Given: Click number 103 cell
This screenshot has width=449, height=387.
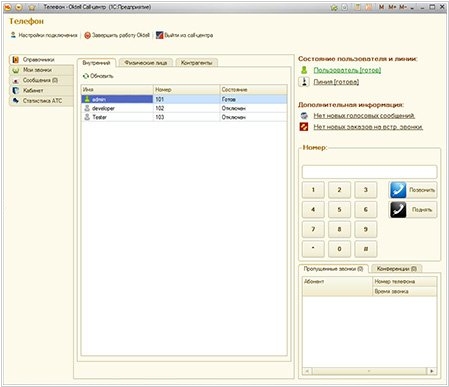Looking at the screenshot, I should pyautogui.click(x=186, y=117).
